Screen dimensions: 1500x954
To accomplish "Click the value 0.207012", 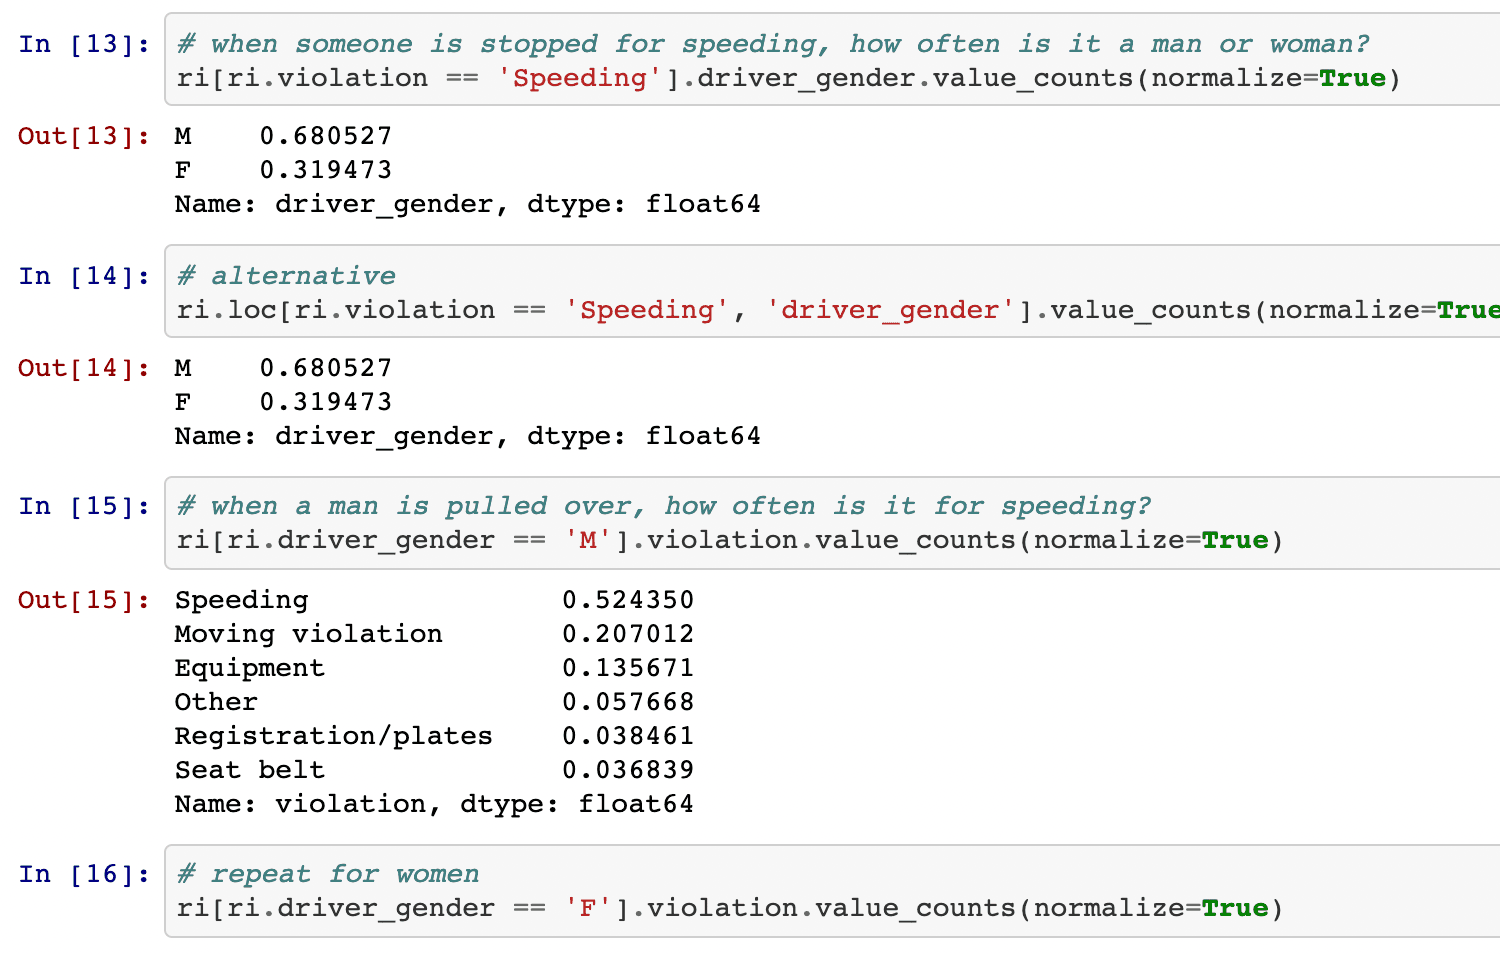I will coord(628,634).
